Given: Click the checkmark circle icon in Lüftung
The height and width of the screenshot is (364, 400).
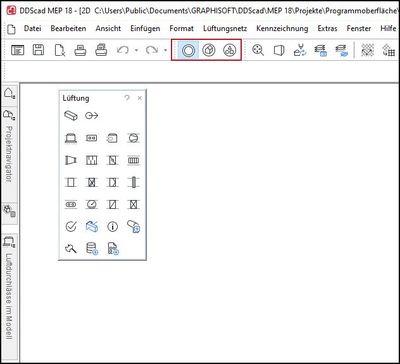Looking at the screenshot, I should tap(71, 227).
